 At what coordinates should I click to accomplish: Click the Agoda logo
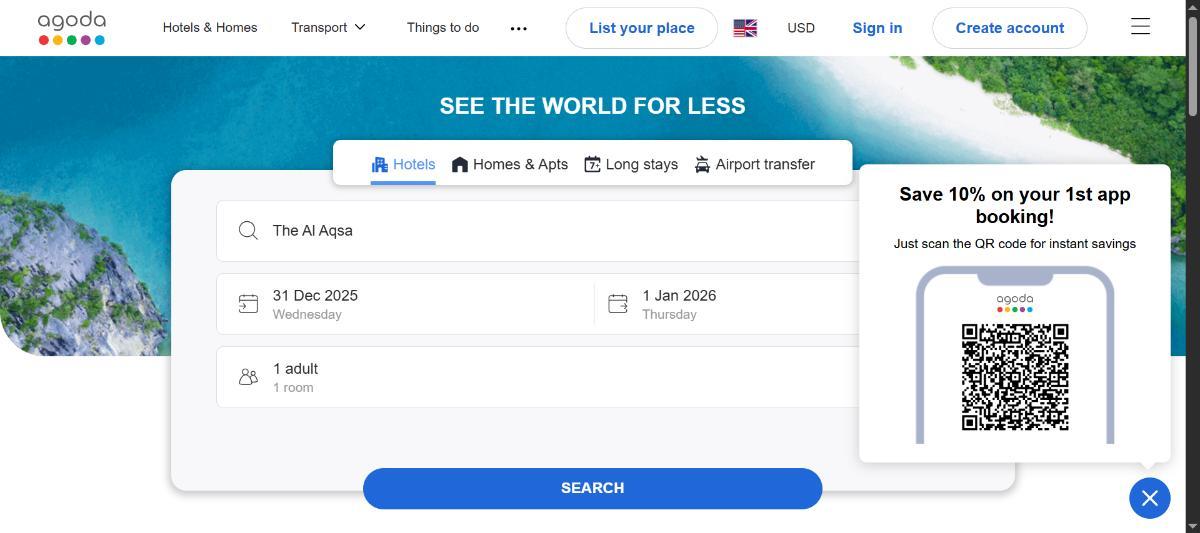pyautogui.click(x=71, y=28)
